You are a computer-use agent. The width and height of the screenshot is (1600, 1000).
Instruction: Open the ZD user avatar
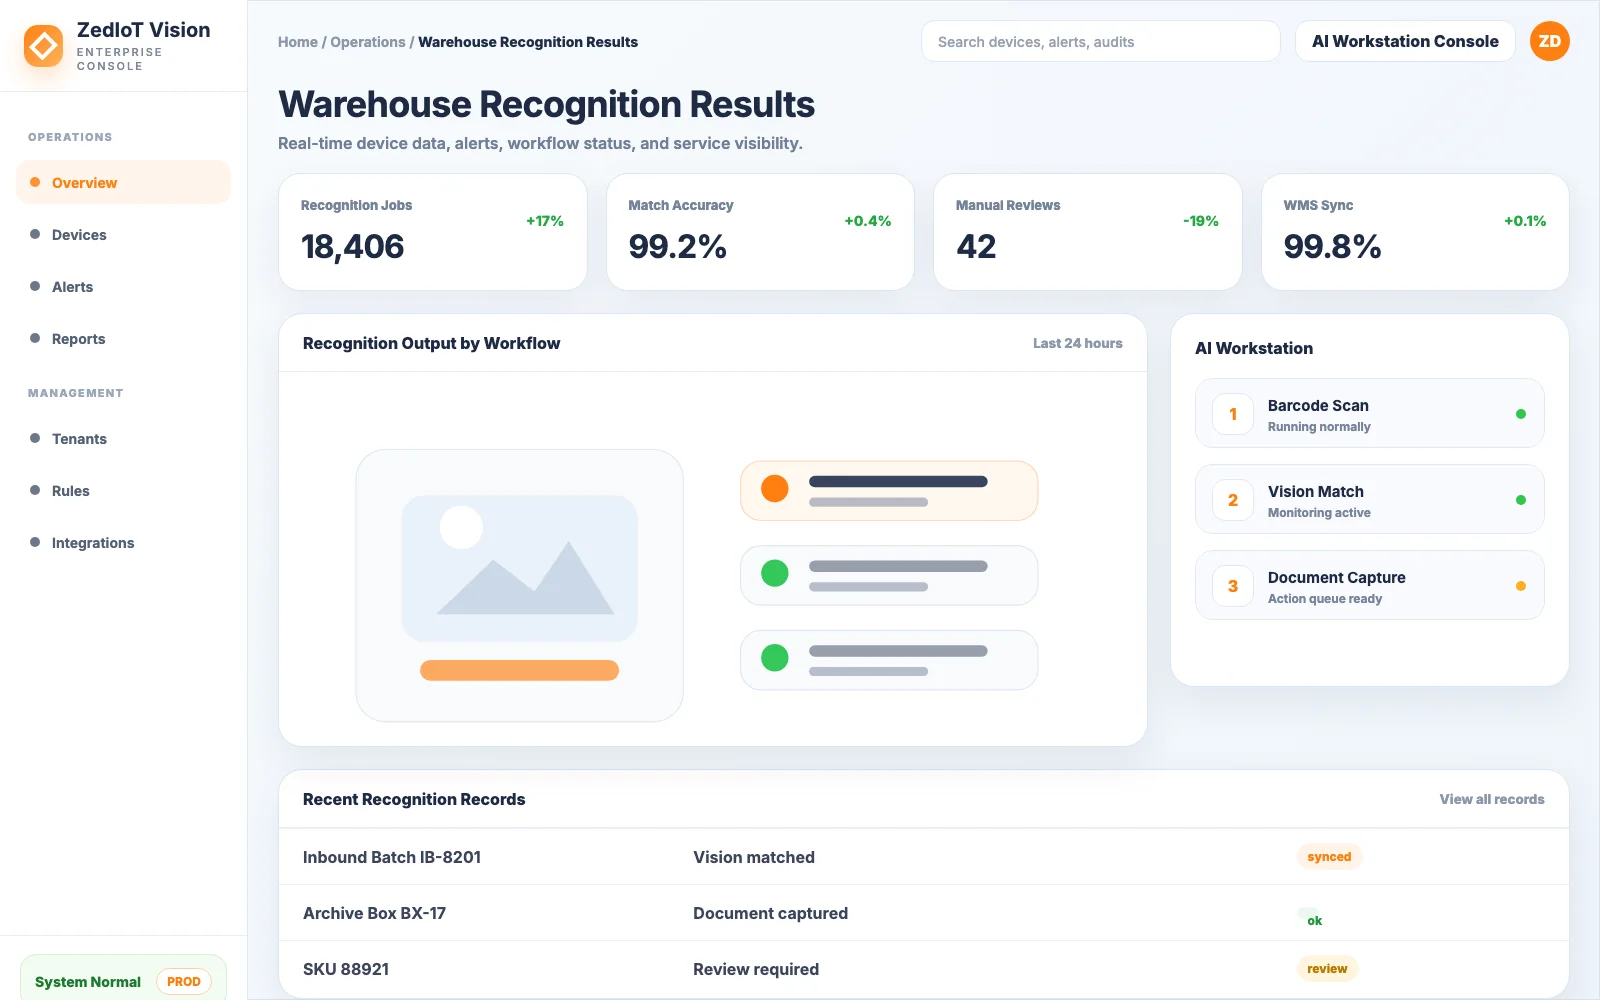(1549, 41)
